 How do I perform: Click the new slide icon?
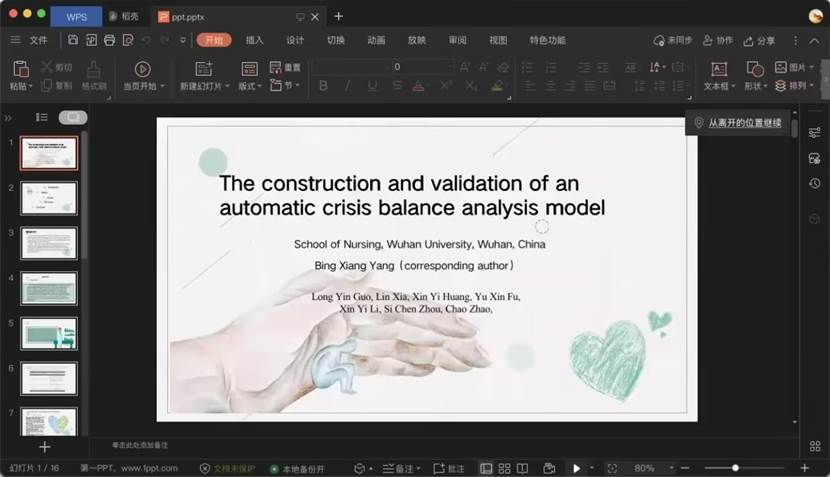(204, 69)
